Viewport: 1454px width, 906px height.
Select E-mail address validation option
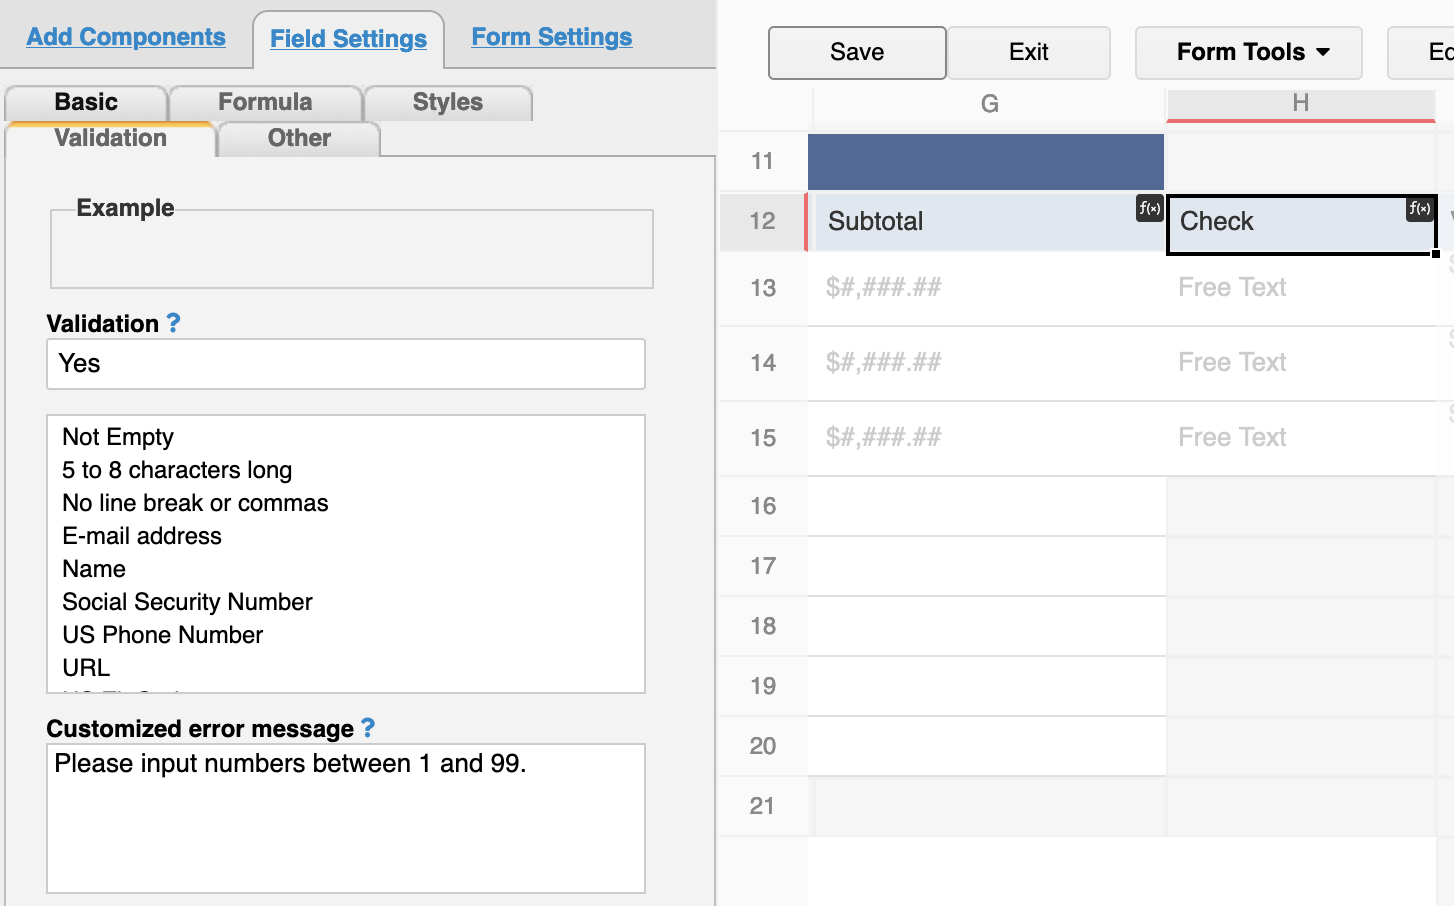pyautogui.click(x=142, y=536)
